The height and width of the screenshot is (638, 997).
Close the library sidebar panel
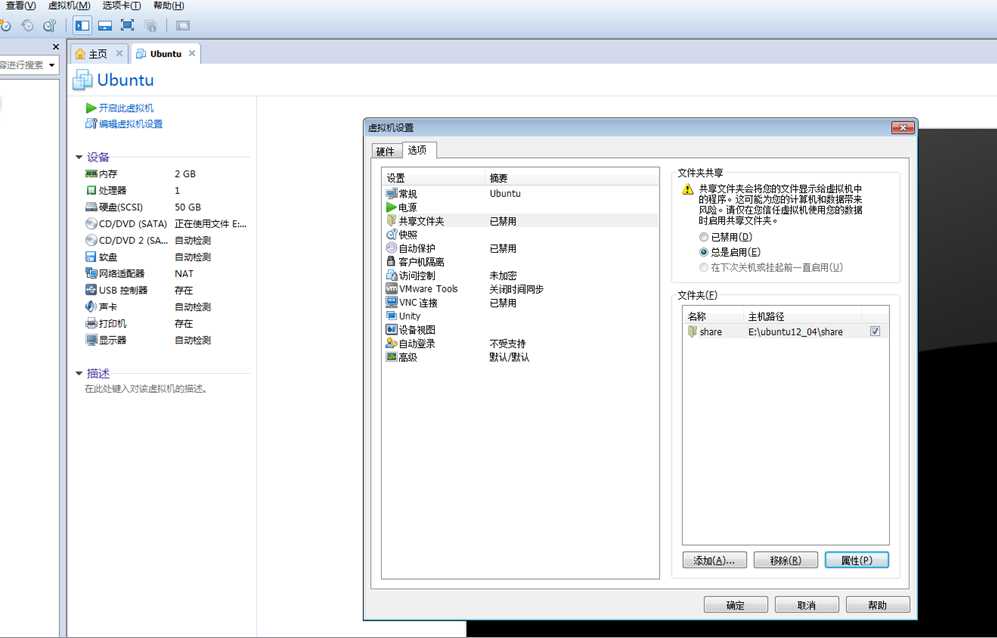55,46
